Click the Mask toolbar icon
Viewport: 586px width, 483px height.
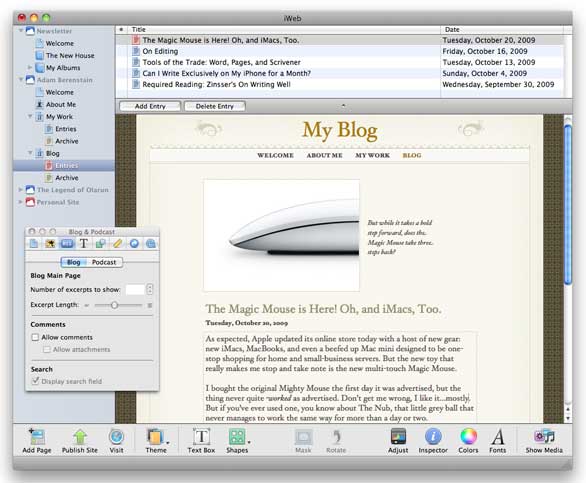tap(303, 437)
